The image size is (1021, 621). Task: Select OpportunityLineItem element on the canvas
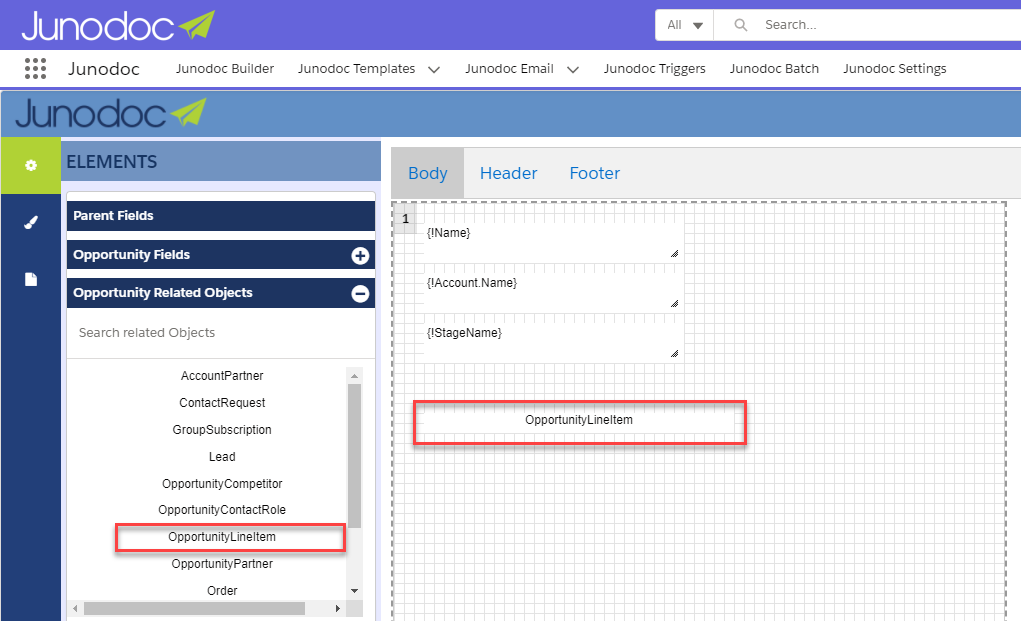point(580,422)
